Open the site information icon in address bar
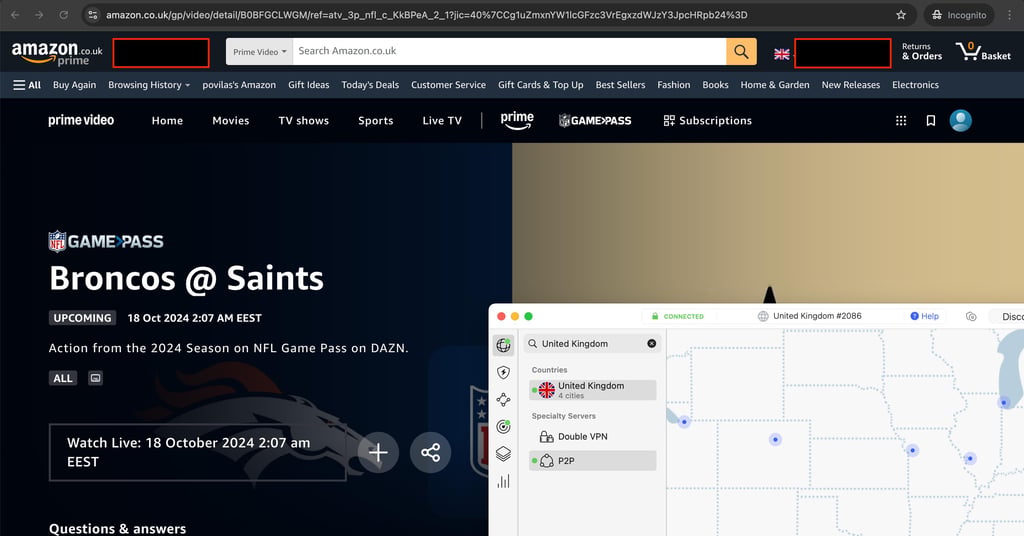1024x536 pixels. pos(93,14)
